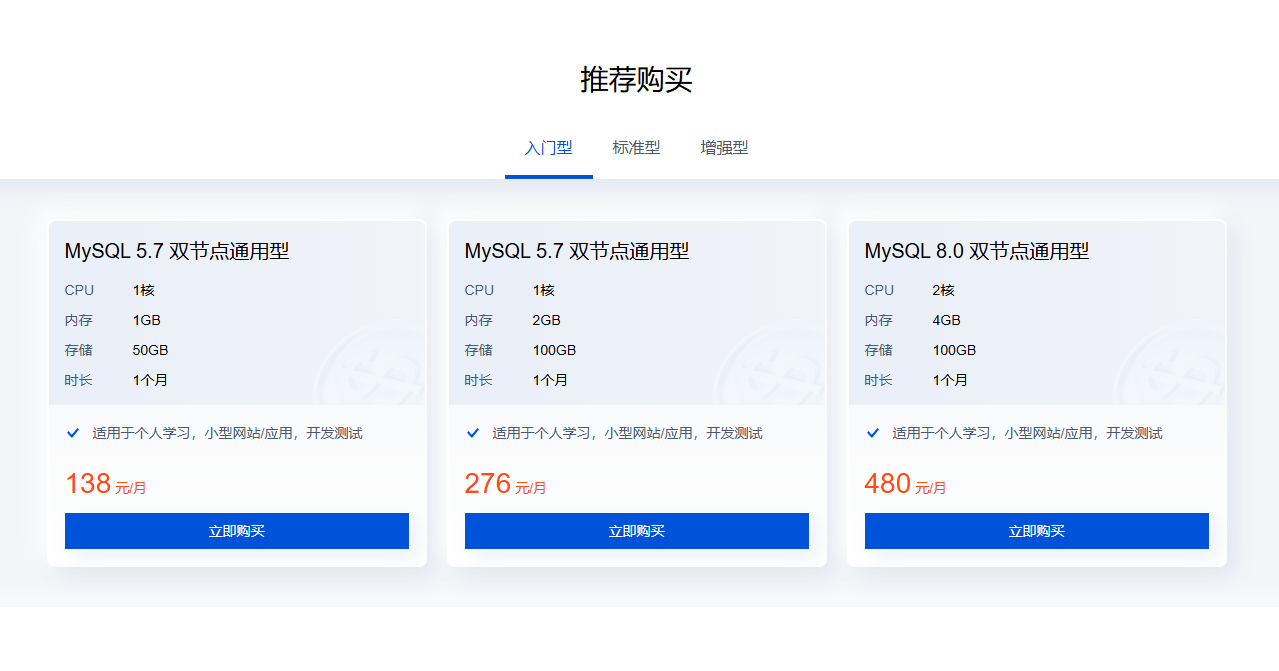Click the usage description in the 276 元/月 card

[x=628, y=433]
